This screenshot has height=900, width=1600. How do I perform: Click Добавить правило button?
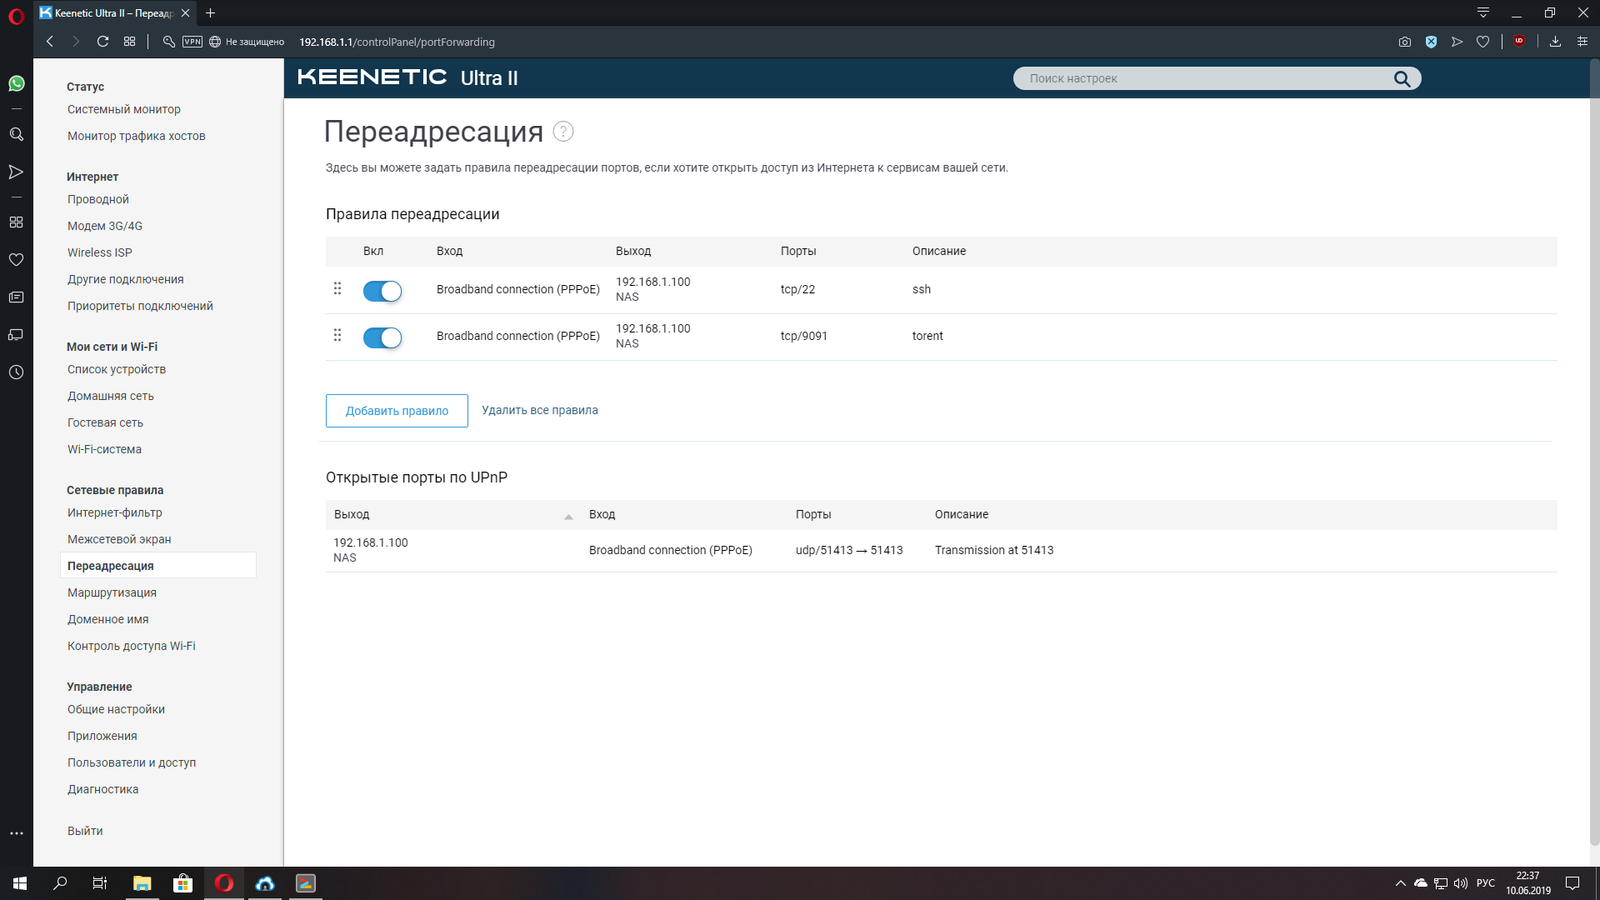(x=397, y=411)
